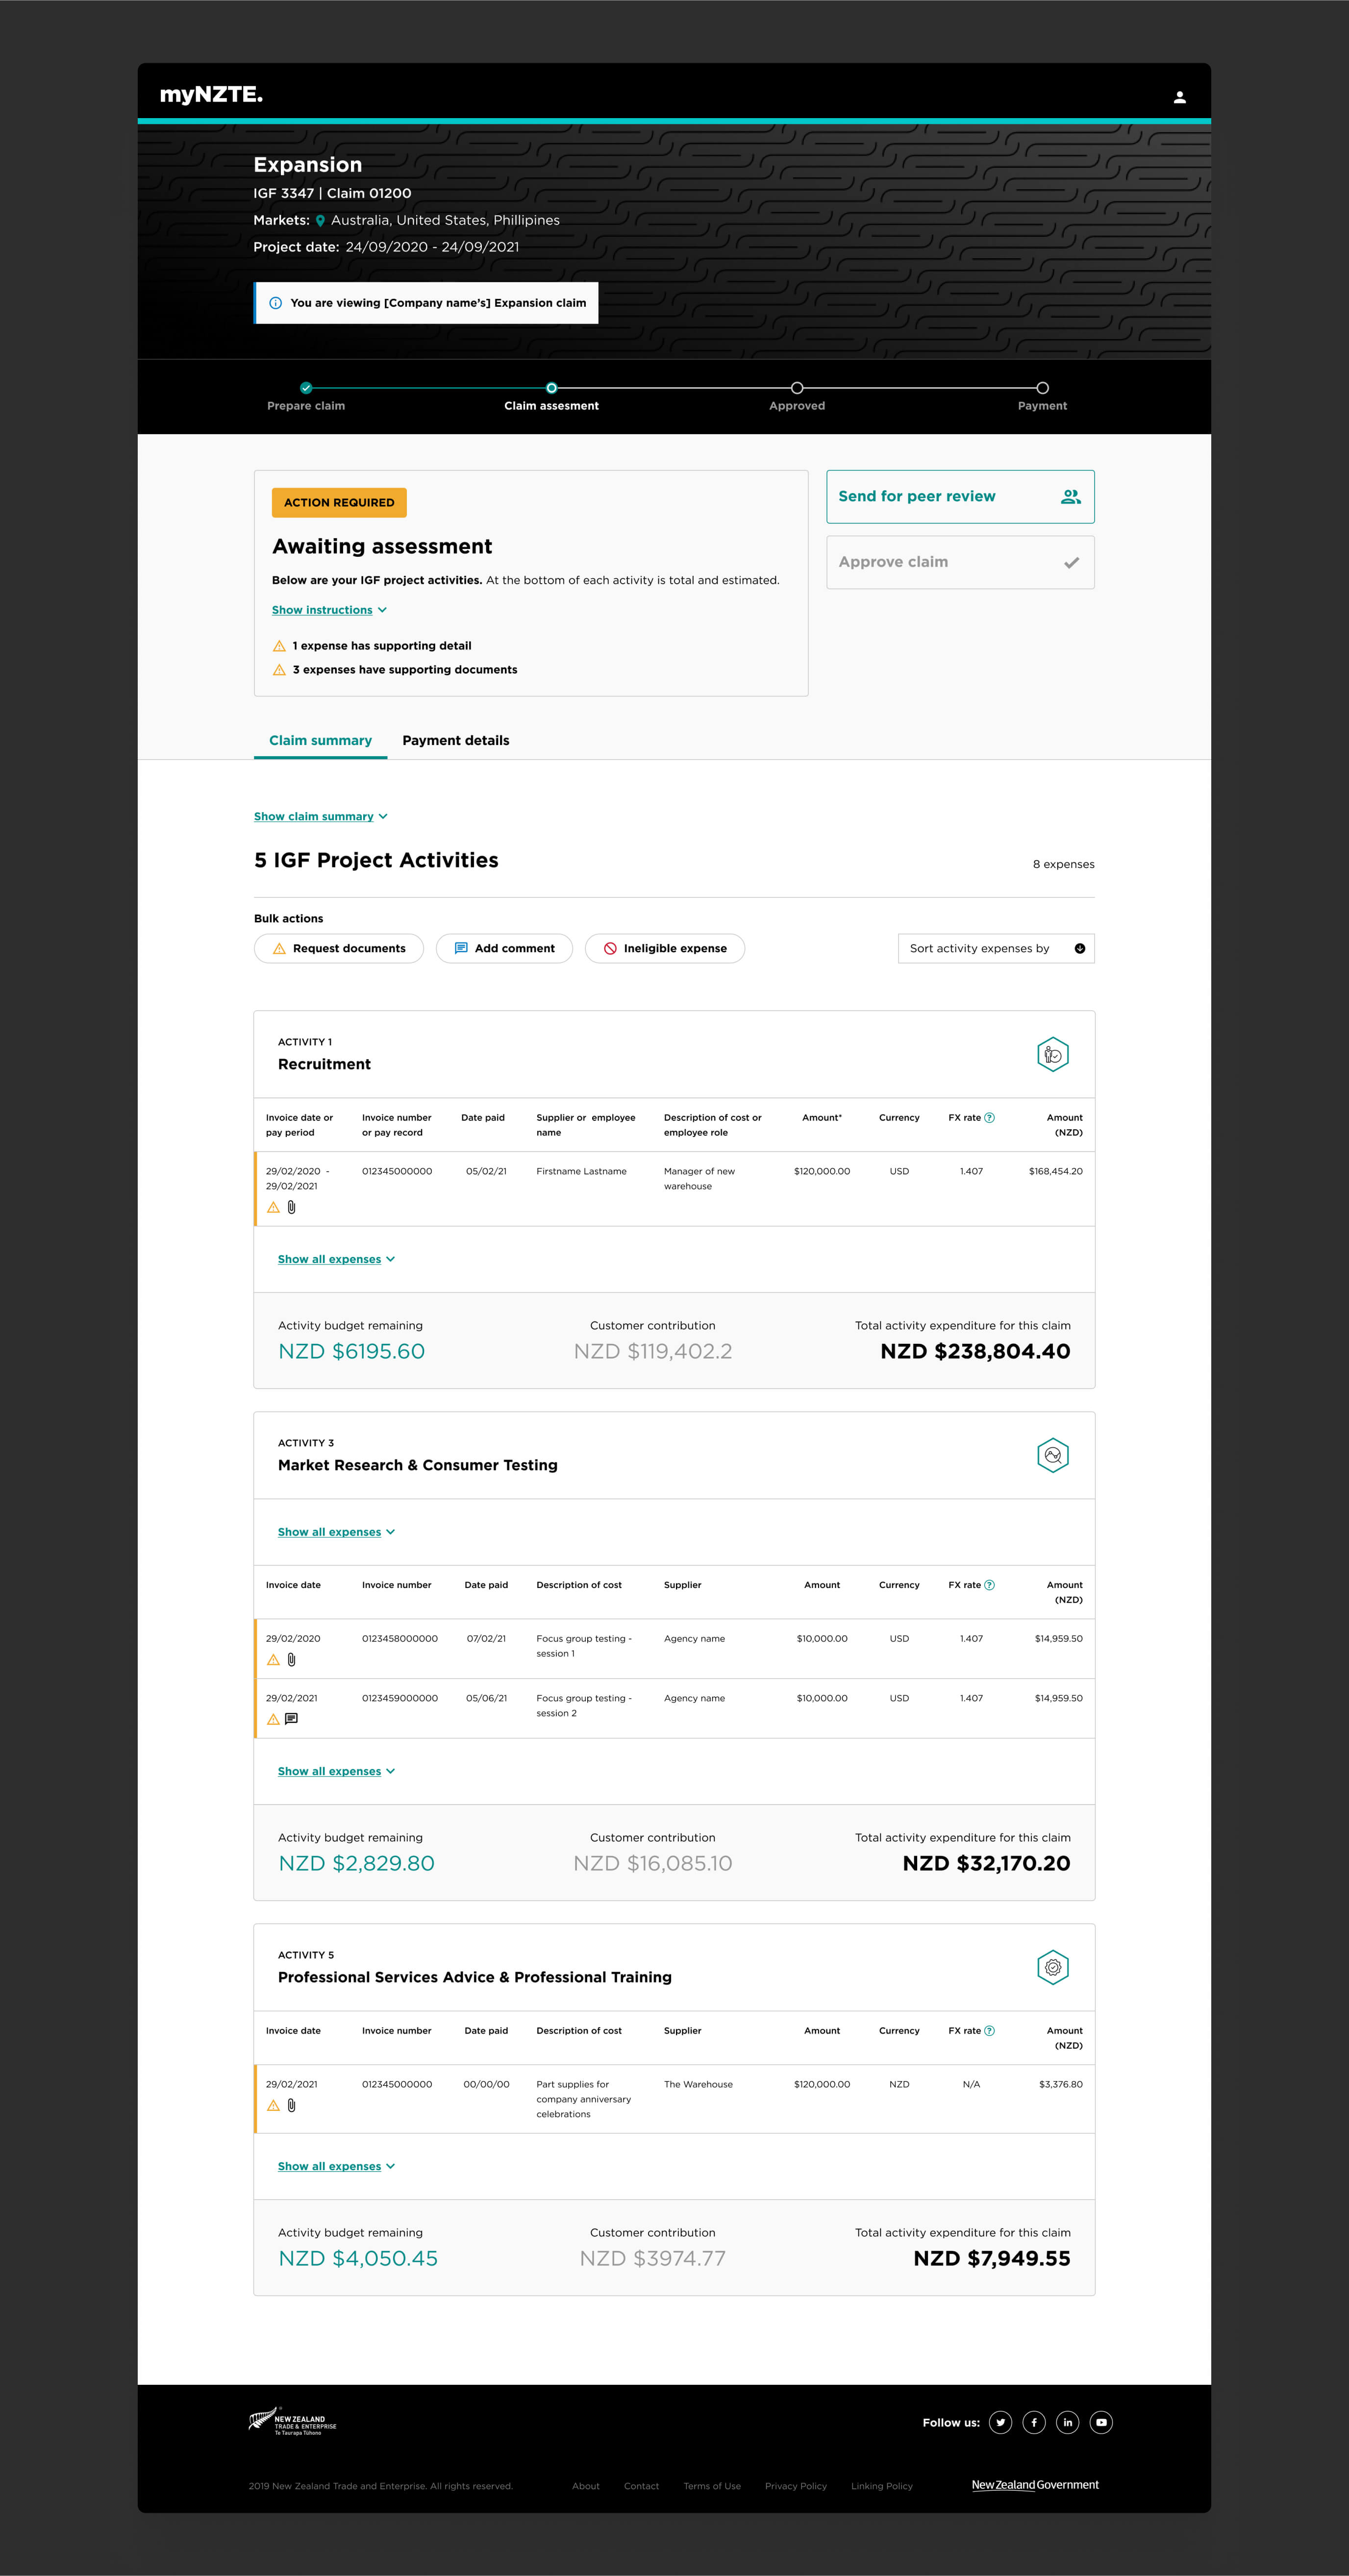Click warning icon on Recruitment expense row
1349x2576 pixels.
[273, 1208]
